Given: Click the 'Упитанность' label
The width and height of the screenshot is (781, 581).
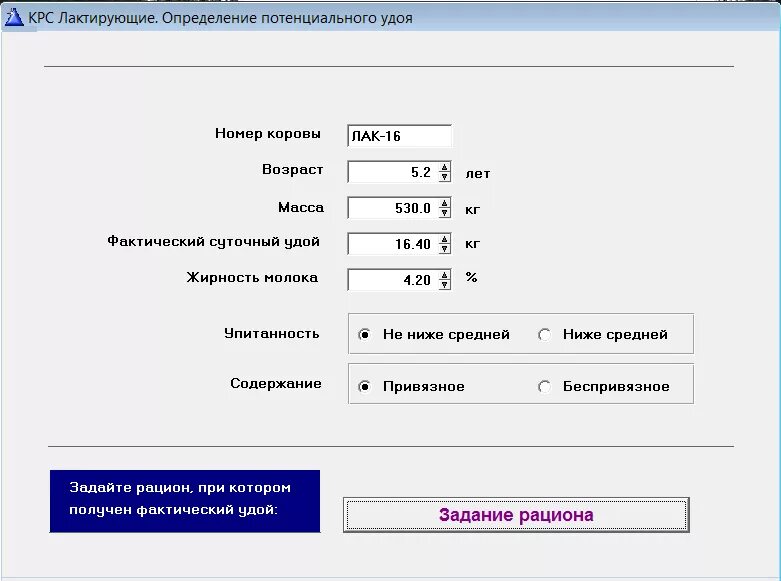Looking at the screenshot, I should click(x=271, y=333).
